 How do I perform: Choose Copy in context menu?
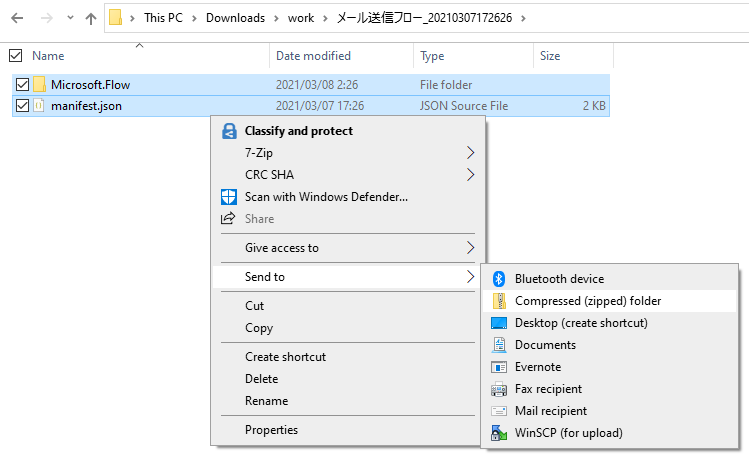pyautogui.click(x=259, y=328)
